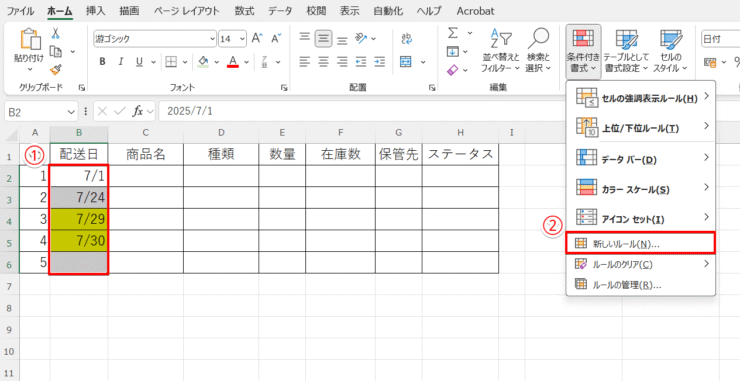Center text horizontally
This screenshot has height=381, width=740.
(x=323, y=61)
